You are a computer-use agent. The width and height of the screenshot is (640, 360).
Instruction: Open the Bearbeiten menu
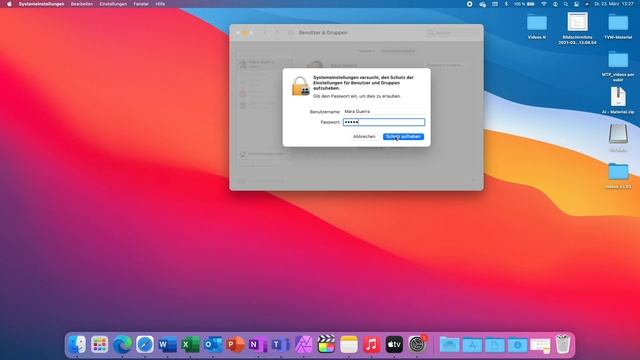click(x=82, y=4)
